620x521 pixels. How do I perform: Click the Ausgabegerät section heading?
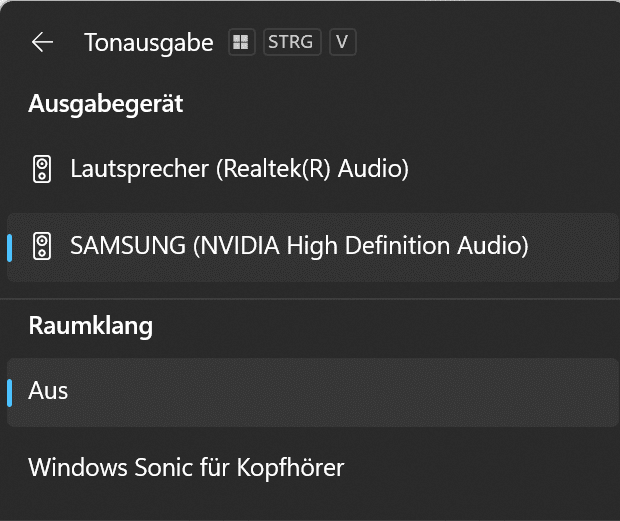pyautogui.click(x=106, y=104)
